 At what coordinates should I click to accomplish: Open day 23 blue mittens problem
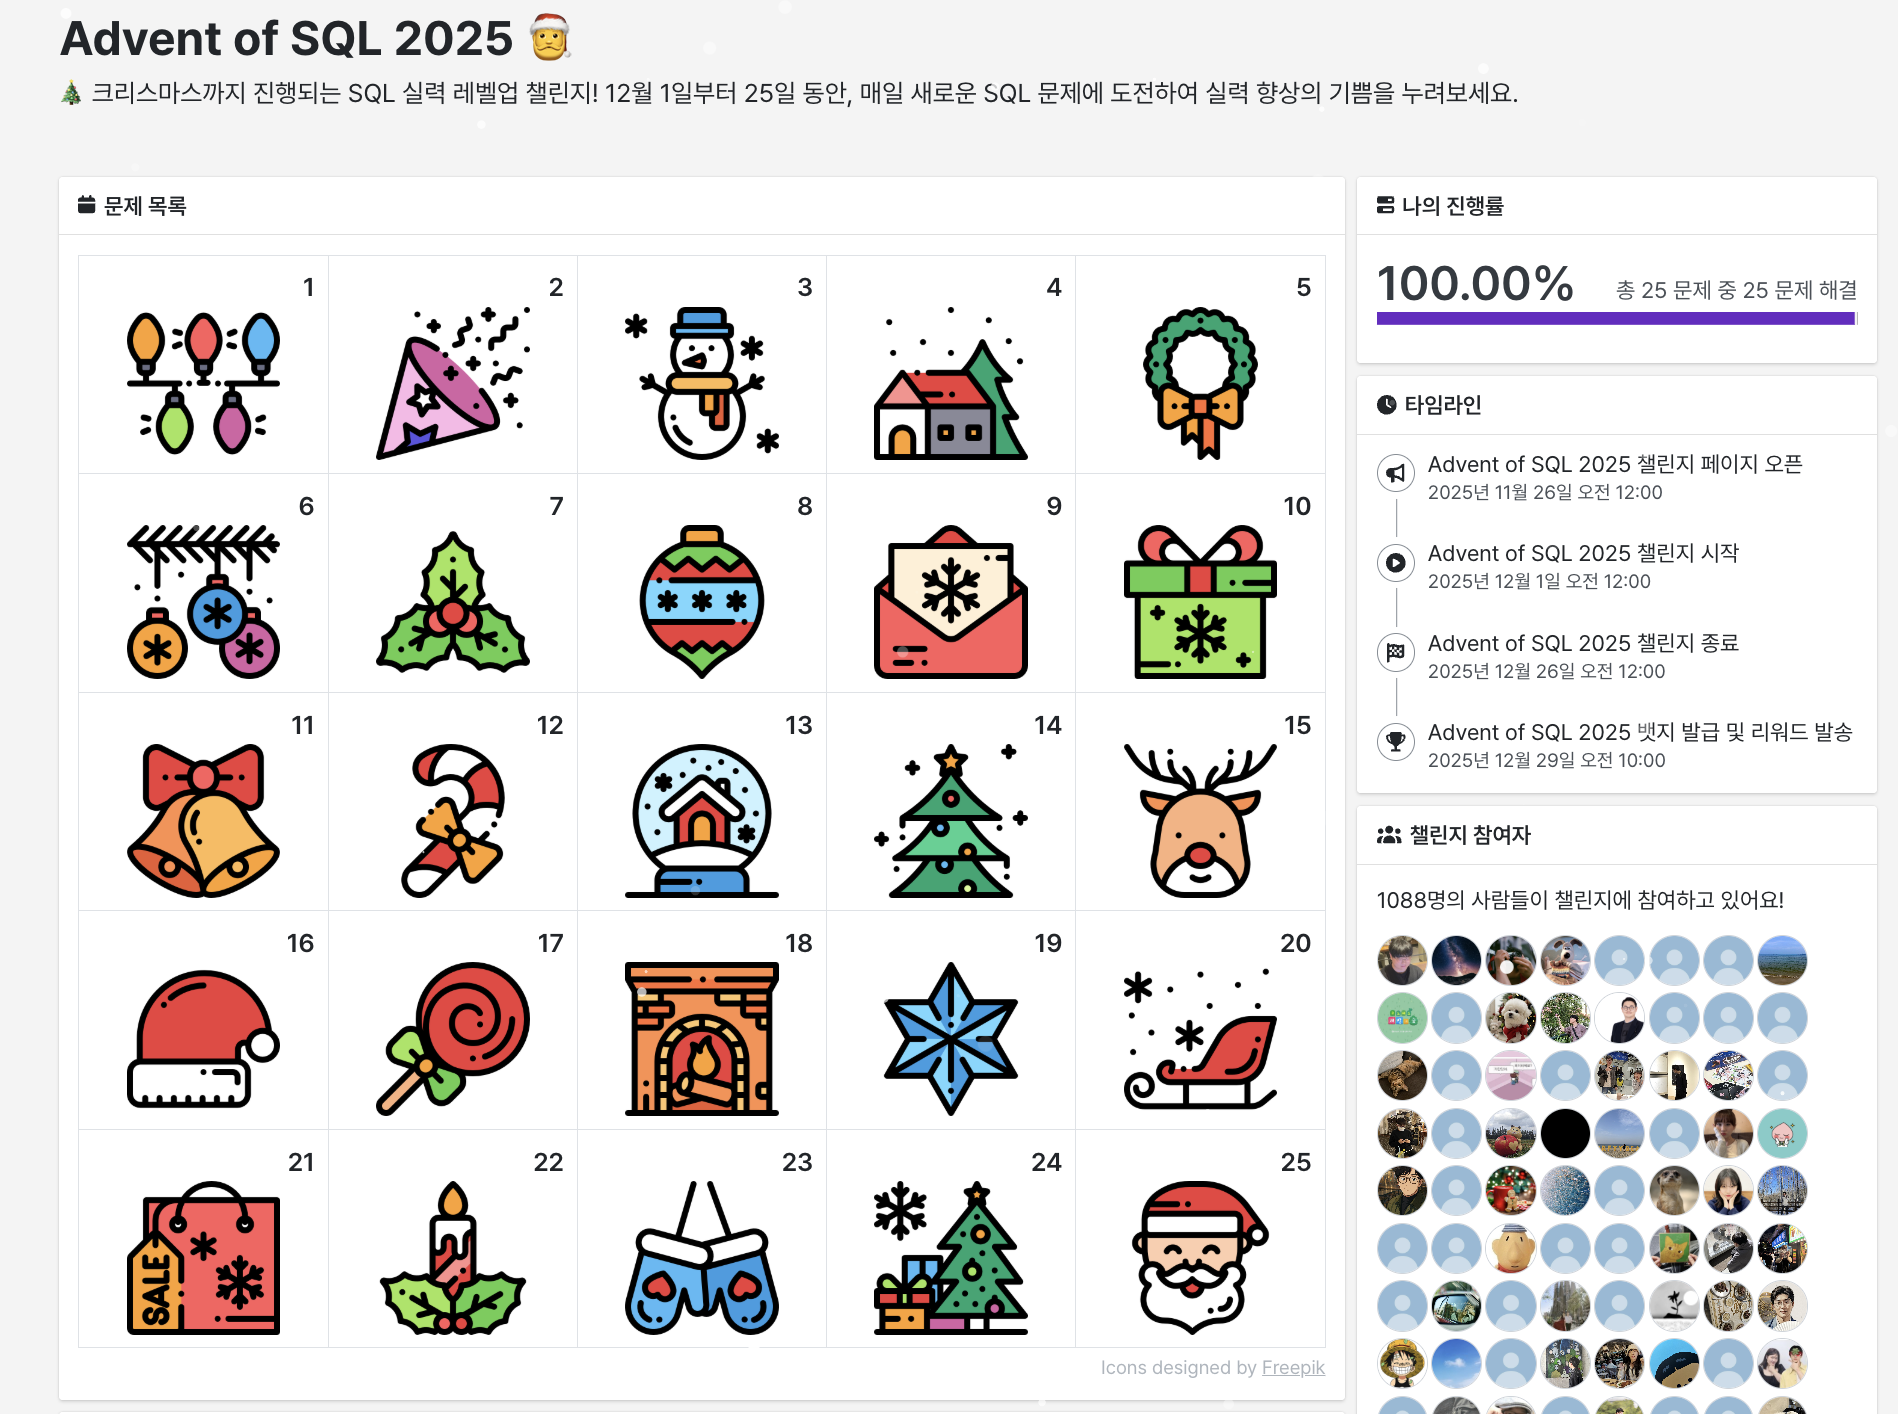tap(702, 1239)
